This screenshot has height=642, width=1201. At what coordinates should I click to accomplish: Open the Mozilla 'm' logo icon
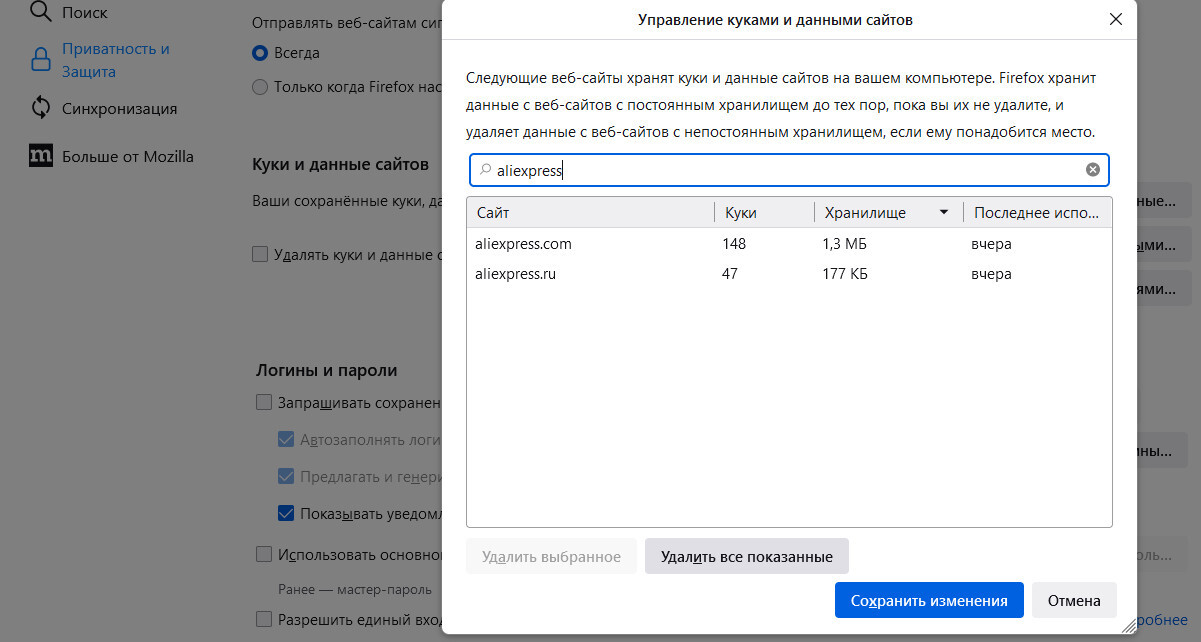point(41,156)
